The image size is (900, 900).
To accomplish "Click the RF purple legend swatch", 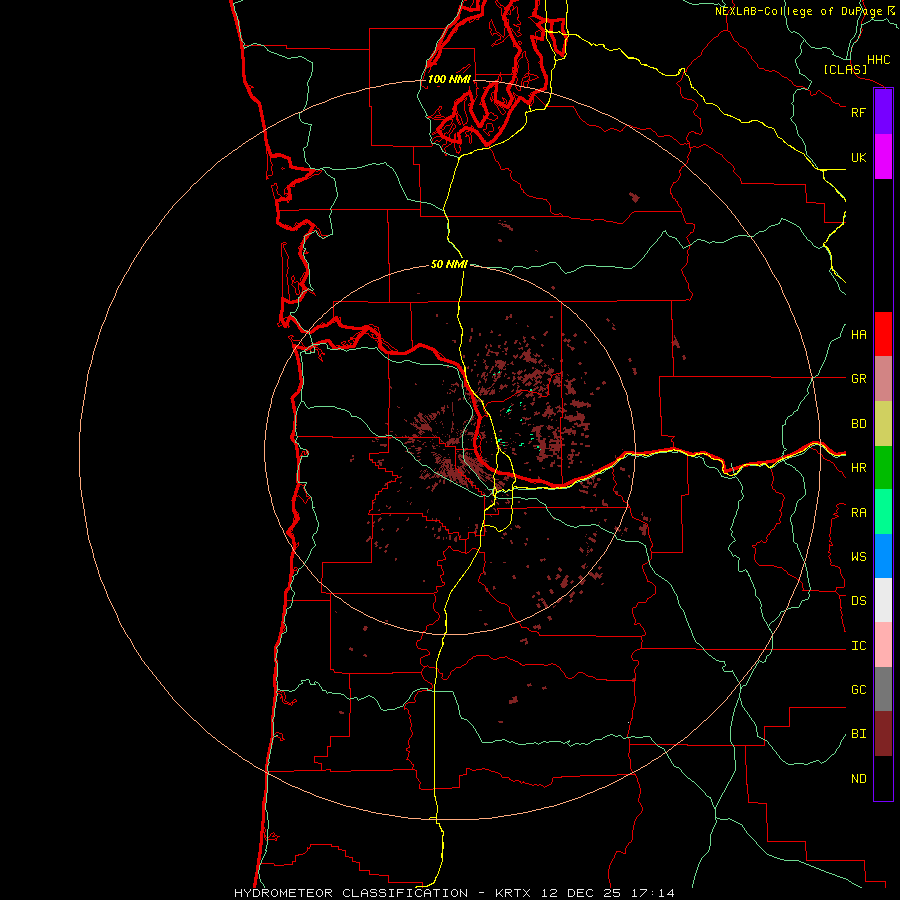I will pos(883,112).
